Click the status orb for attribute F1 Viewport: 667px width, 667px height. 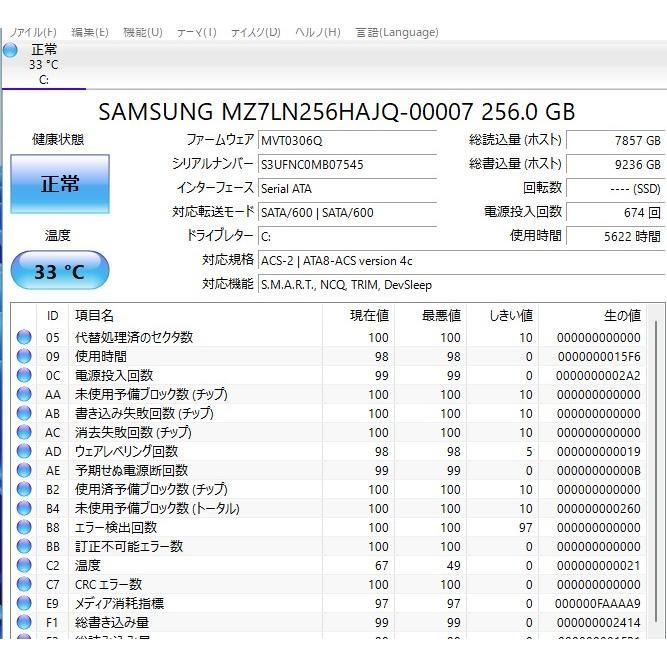coord(24,622)
